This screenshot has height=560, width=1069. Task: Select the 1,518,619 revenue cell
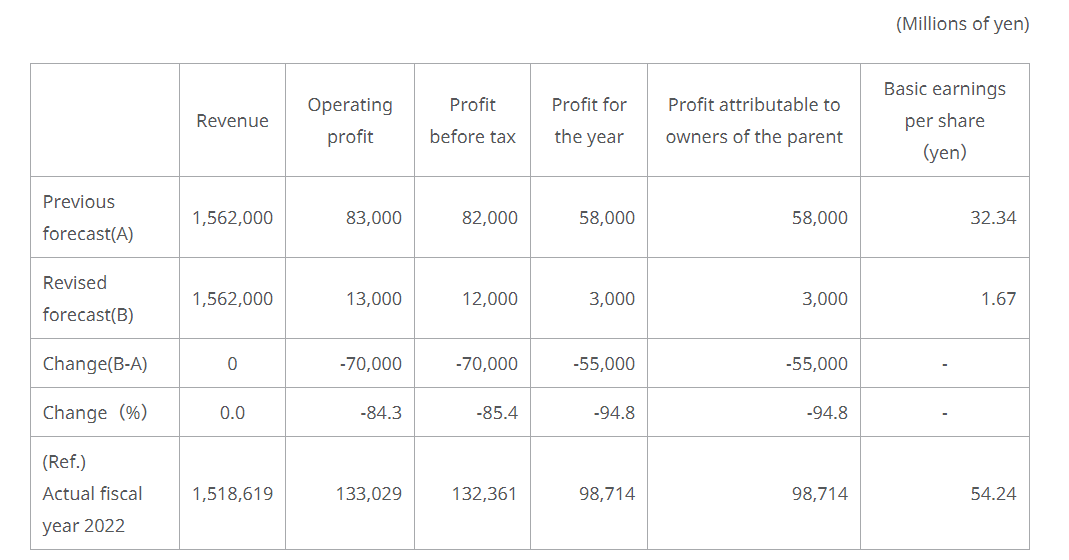coord(232,494)
